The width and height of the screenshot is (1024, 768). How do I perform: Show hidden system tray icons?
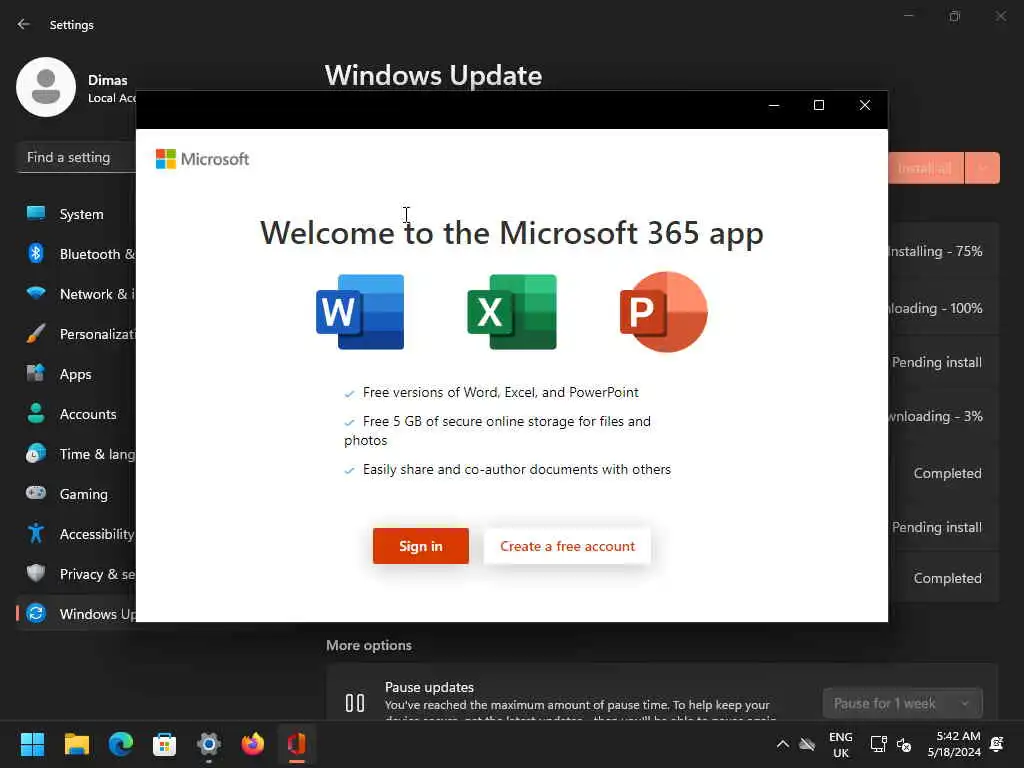pos(782,744)
